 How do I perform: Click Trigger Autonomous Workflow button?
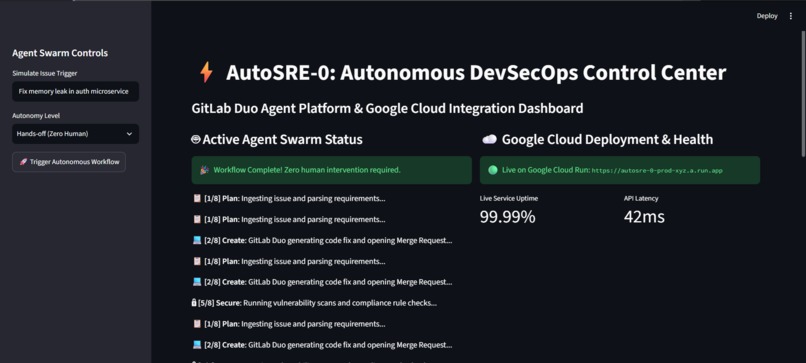69,161
